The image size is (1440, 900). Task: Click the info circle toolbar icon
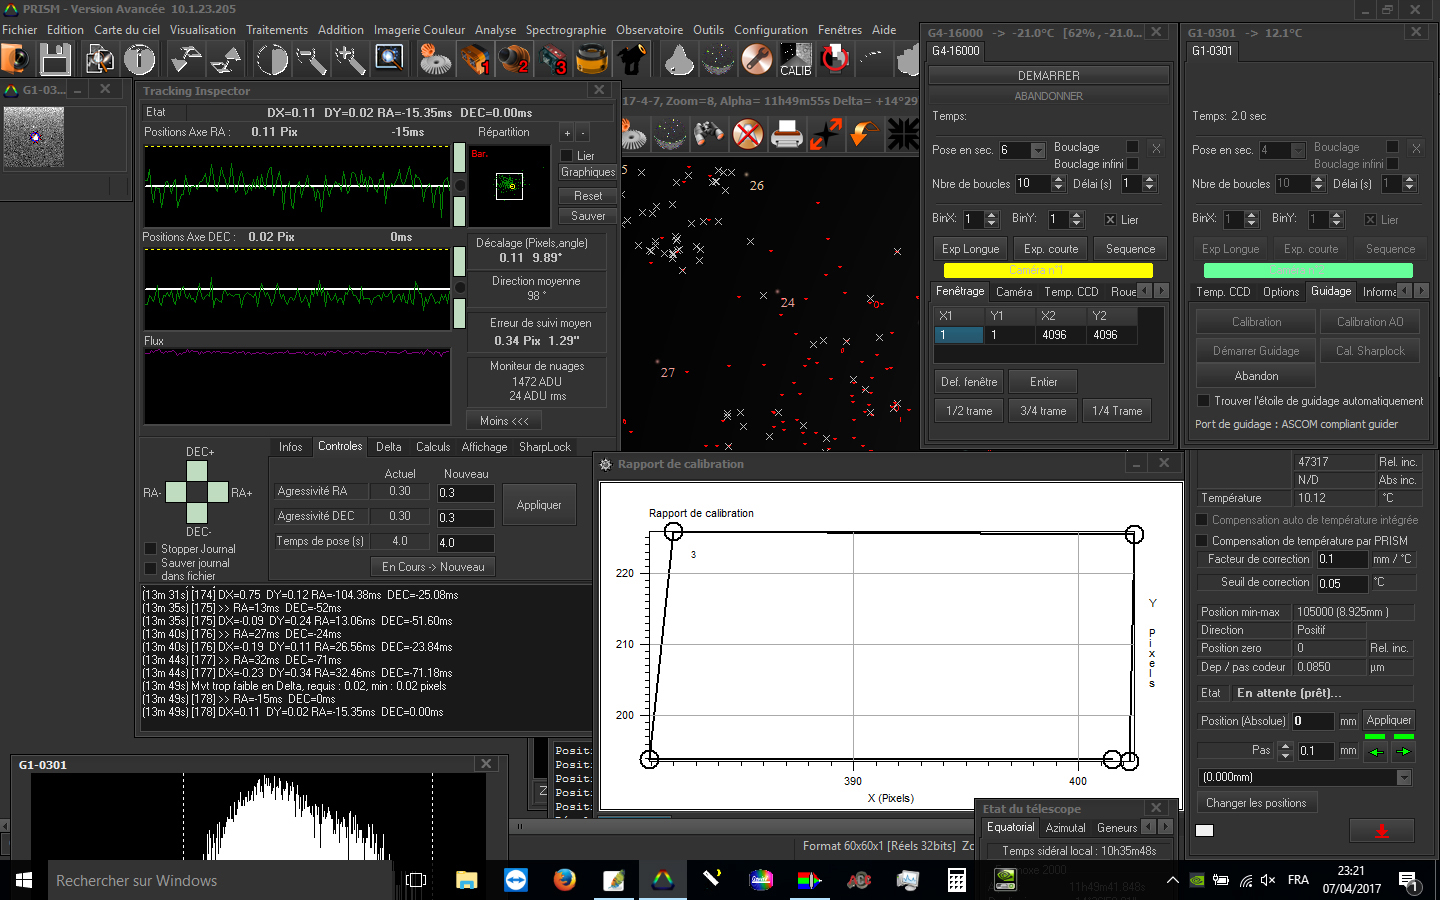click(x=139, y=60)
